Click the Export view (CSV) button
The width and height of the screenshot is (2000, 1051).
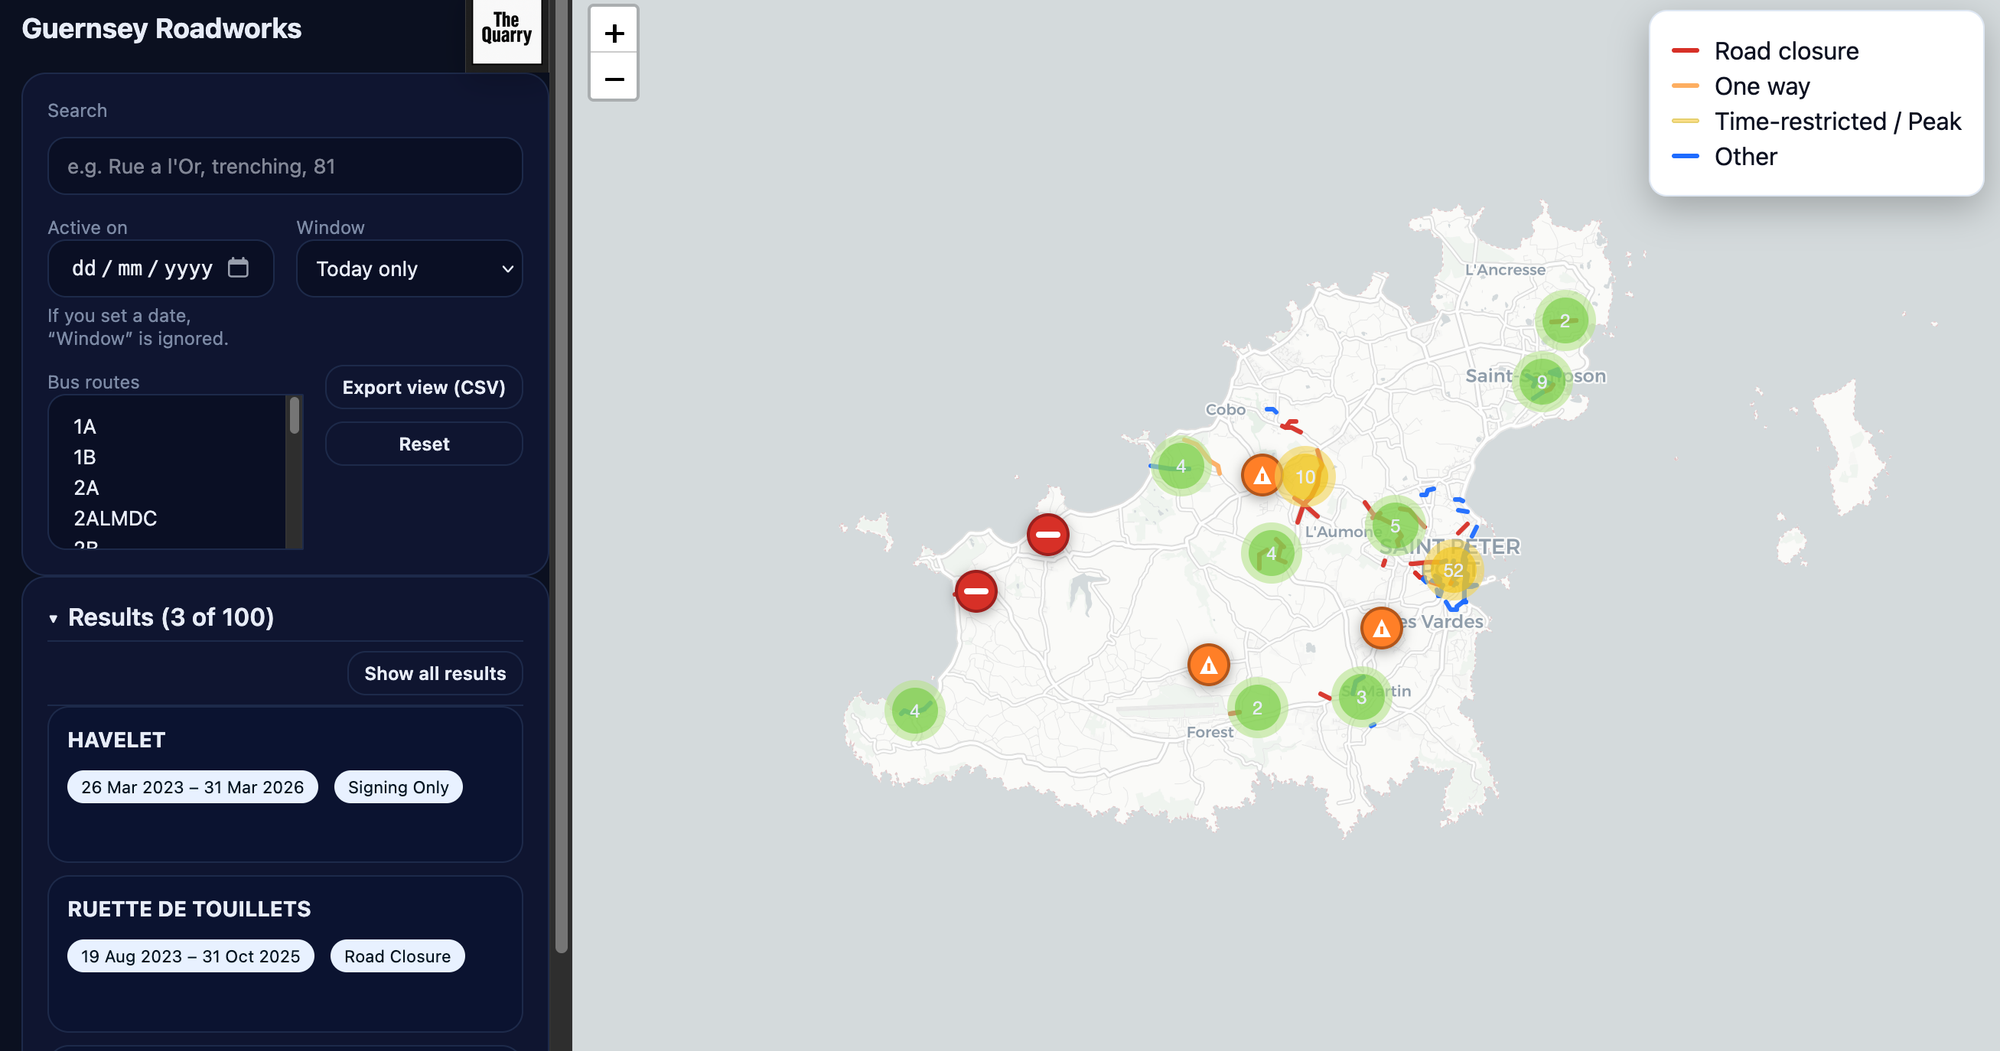[424, 388]
